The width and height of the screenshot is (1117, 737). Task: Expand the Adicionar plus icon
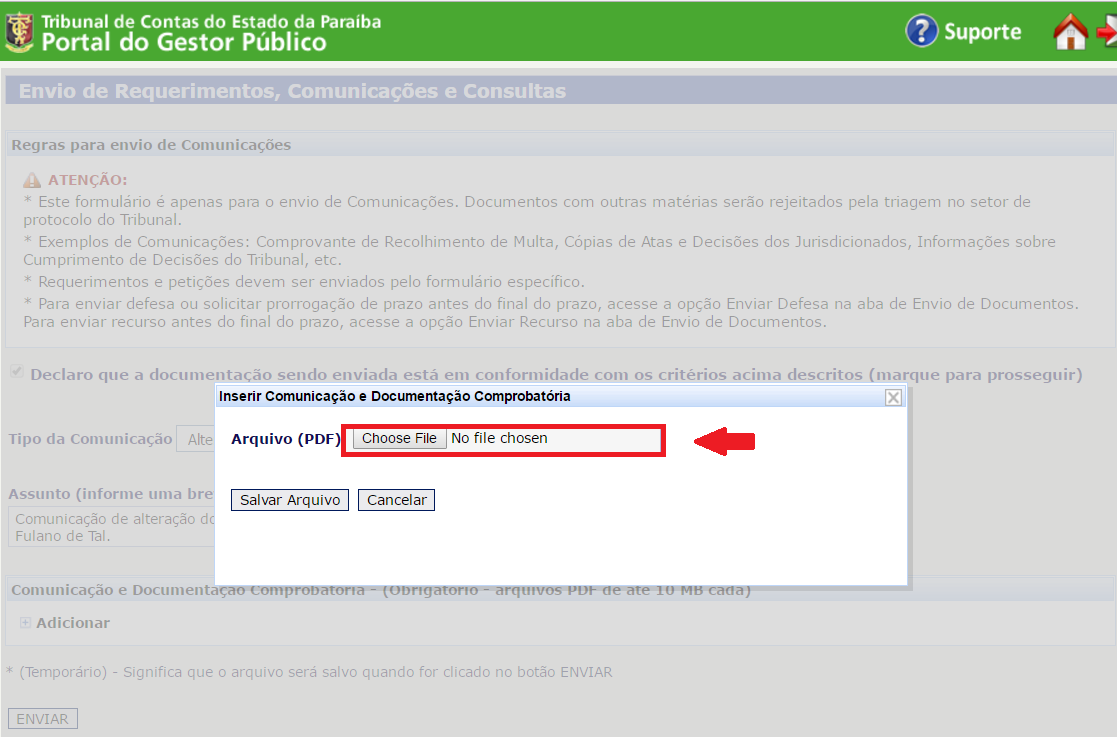(26, 623)
